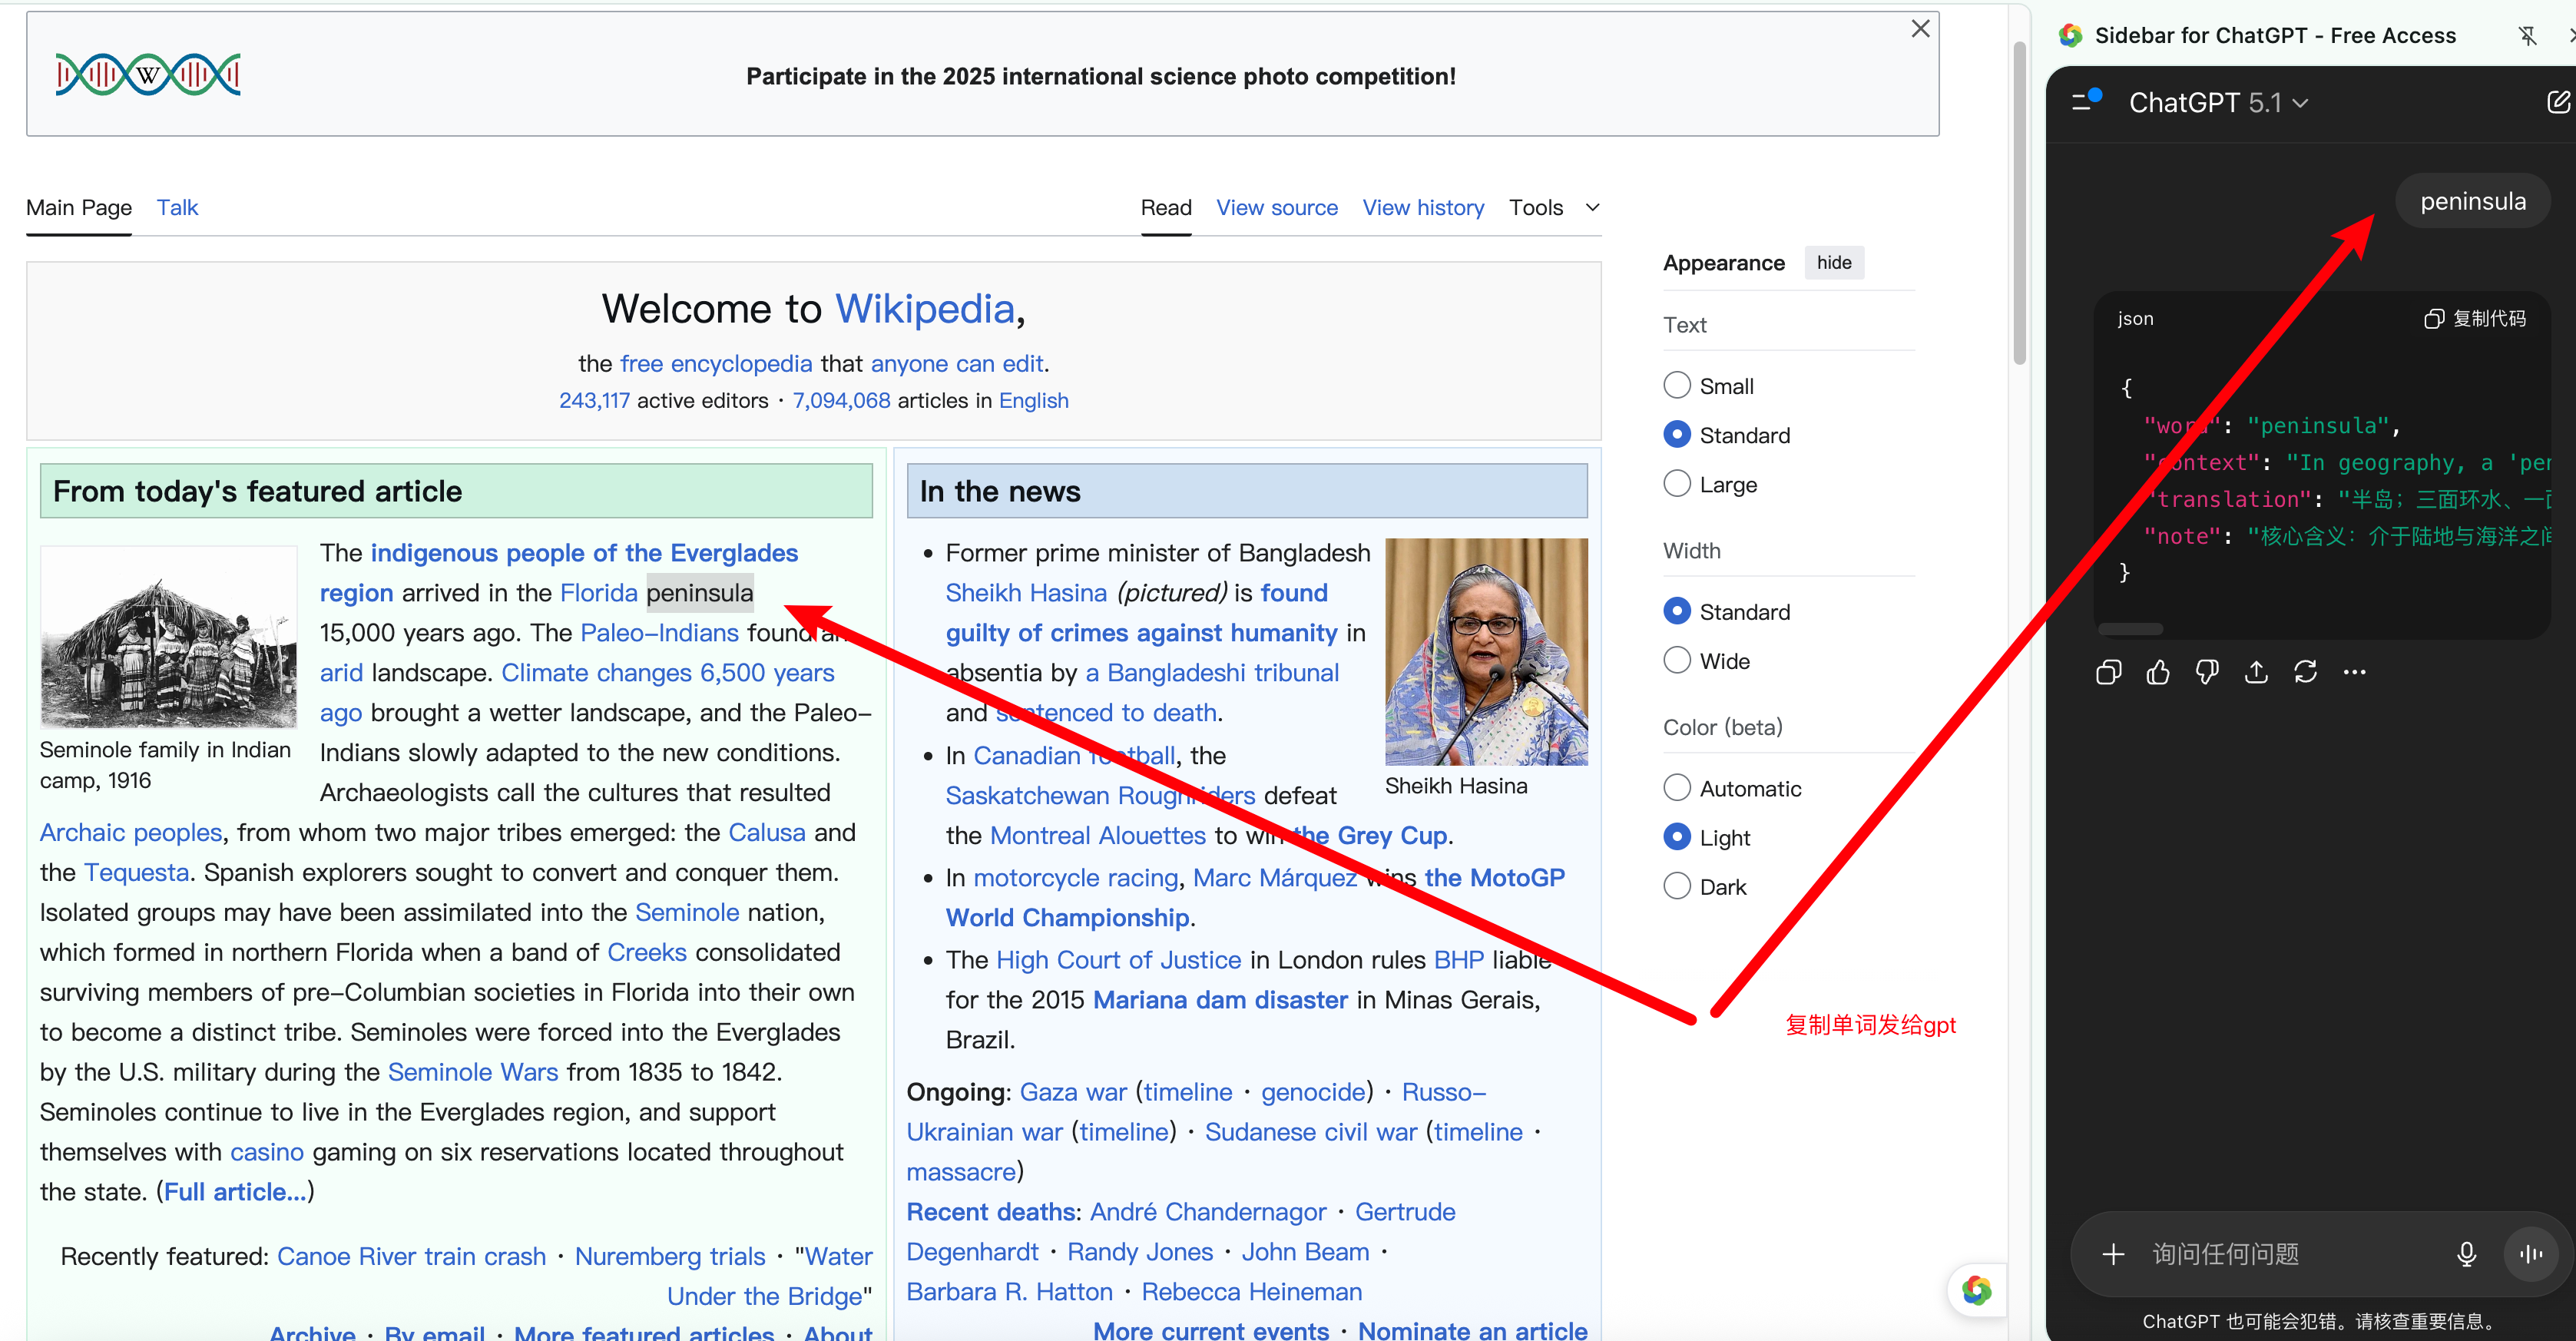Viewport: 2576px width, 1341px height.
Task: Start new chat via compose icon
Action: tap(2558, 102)
